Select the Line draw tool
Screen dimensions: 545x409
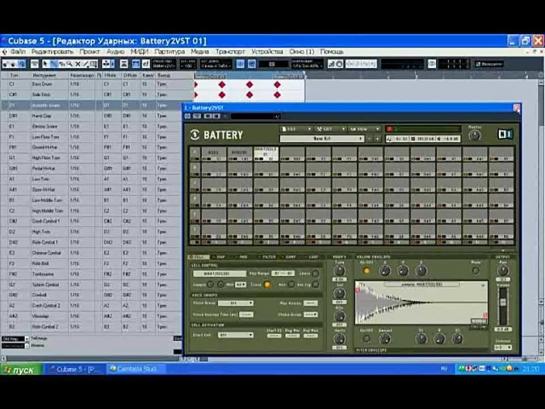click(86, 64)
